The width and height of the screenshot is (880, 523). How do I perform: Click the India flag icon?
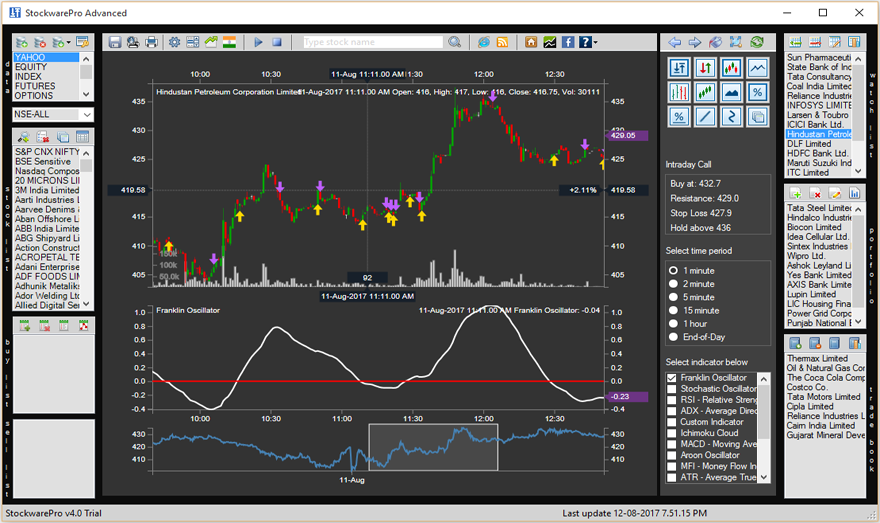(229, 42)
